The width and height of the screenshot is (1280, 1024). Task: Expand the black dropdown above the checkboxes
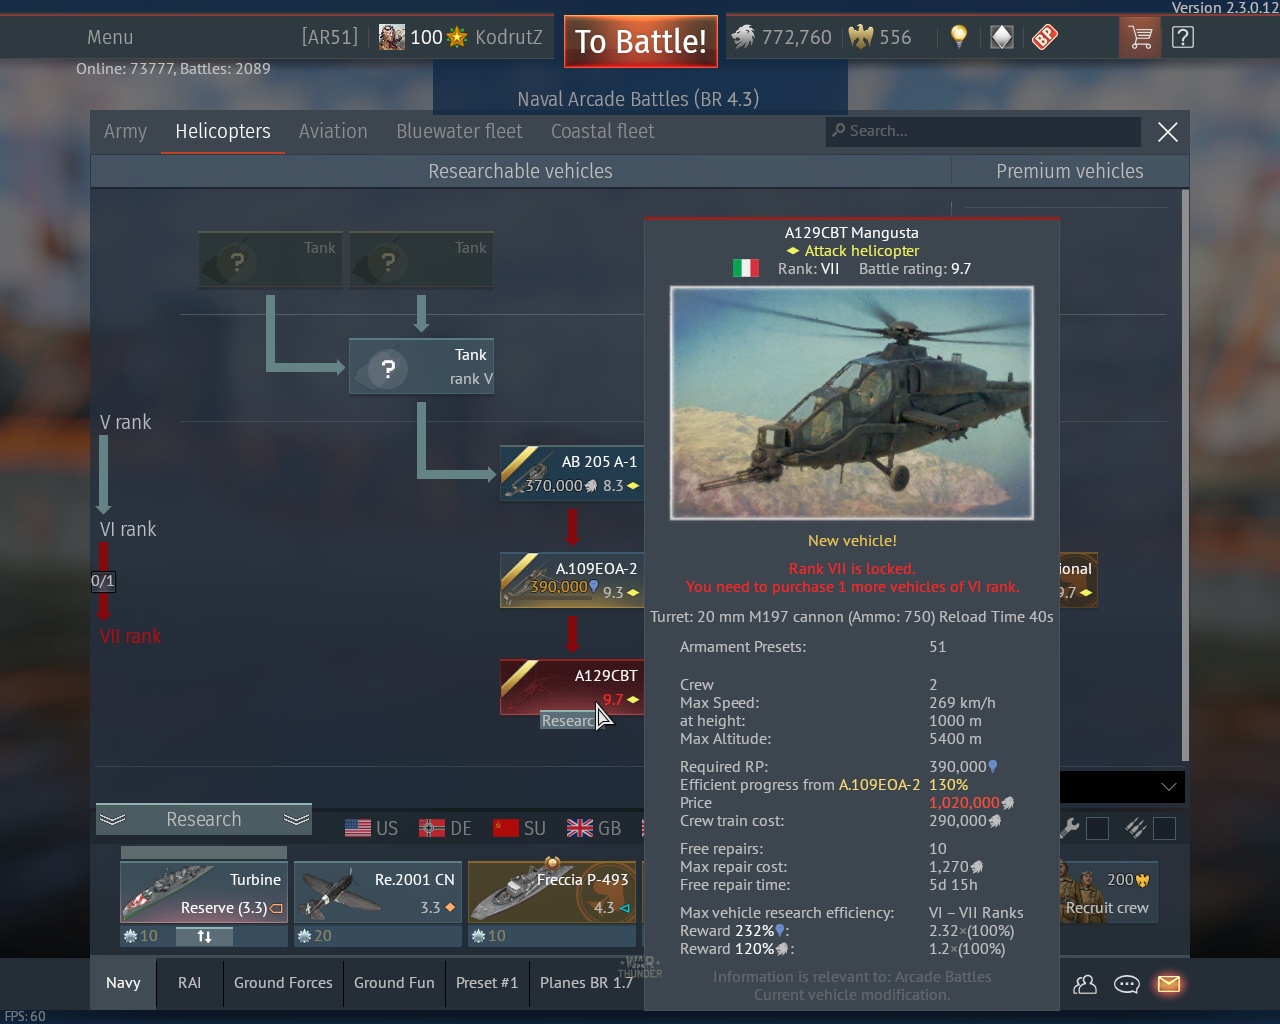click(x=1122, y=787)
